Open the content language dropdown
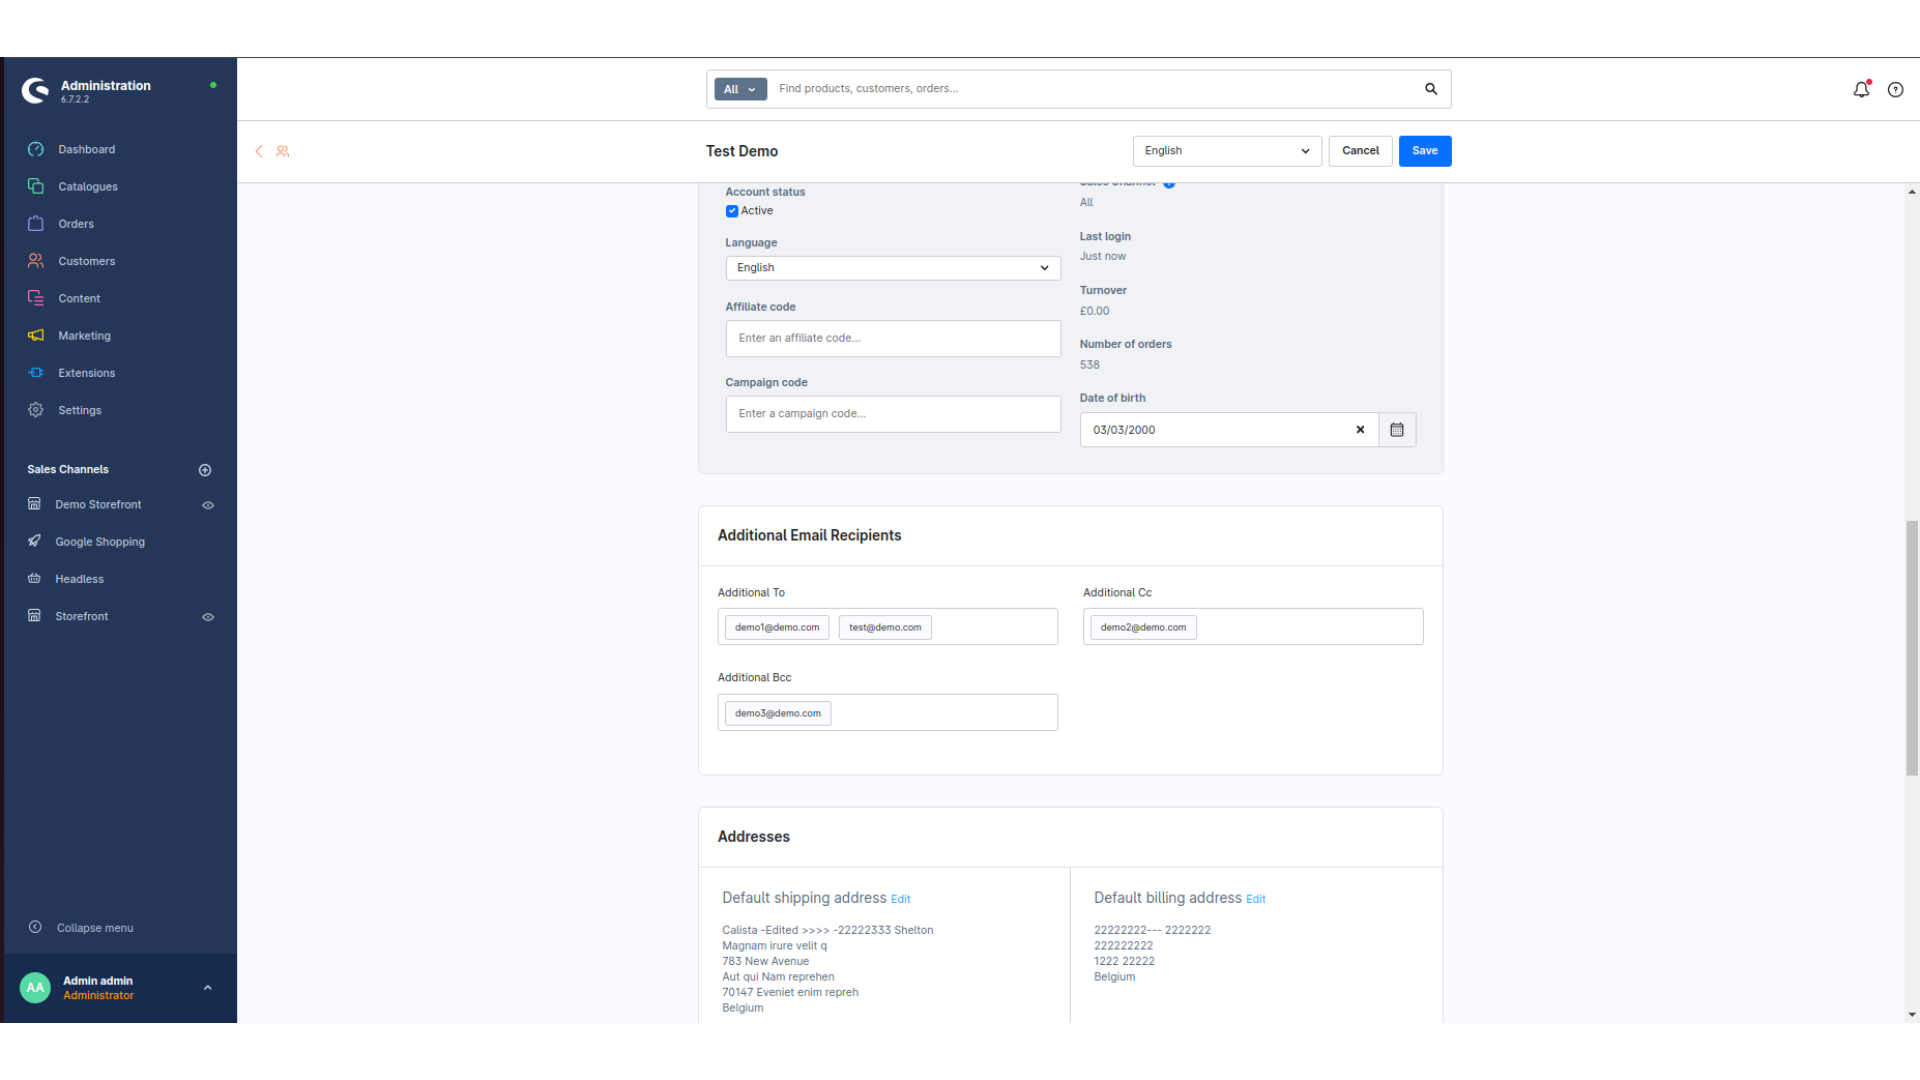The image size is (1920, 1080). 1227,151
